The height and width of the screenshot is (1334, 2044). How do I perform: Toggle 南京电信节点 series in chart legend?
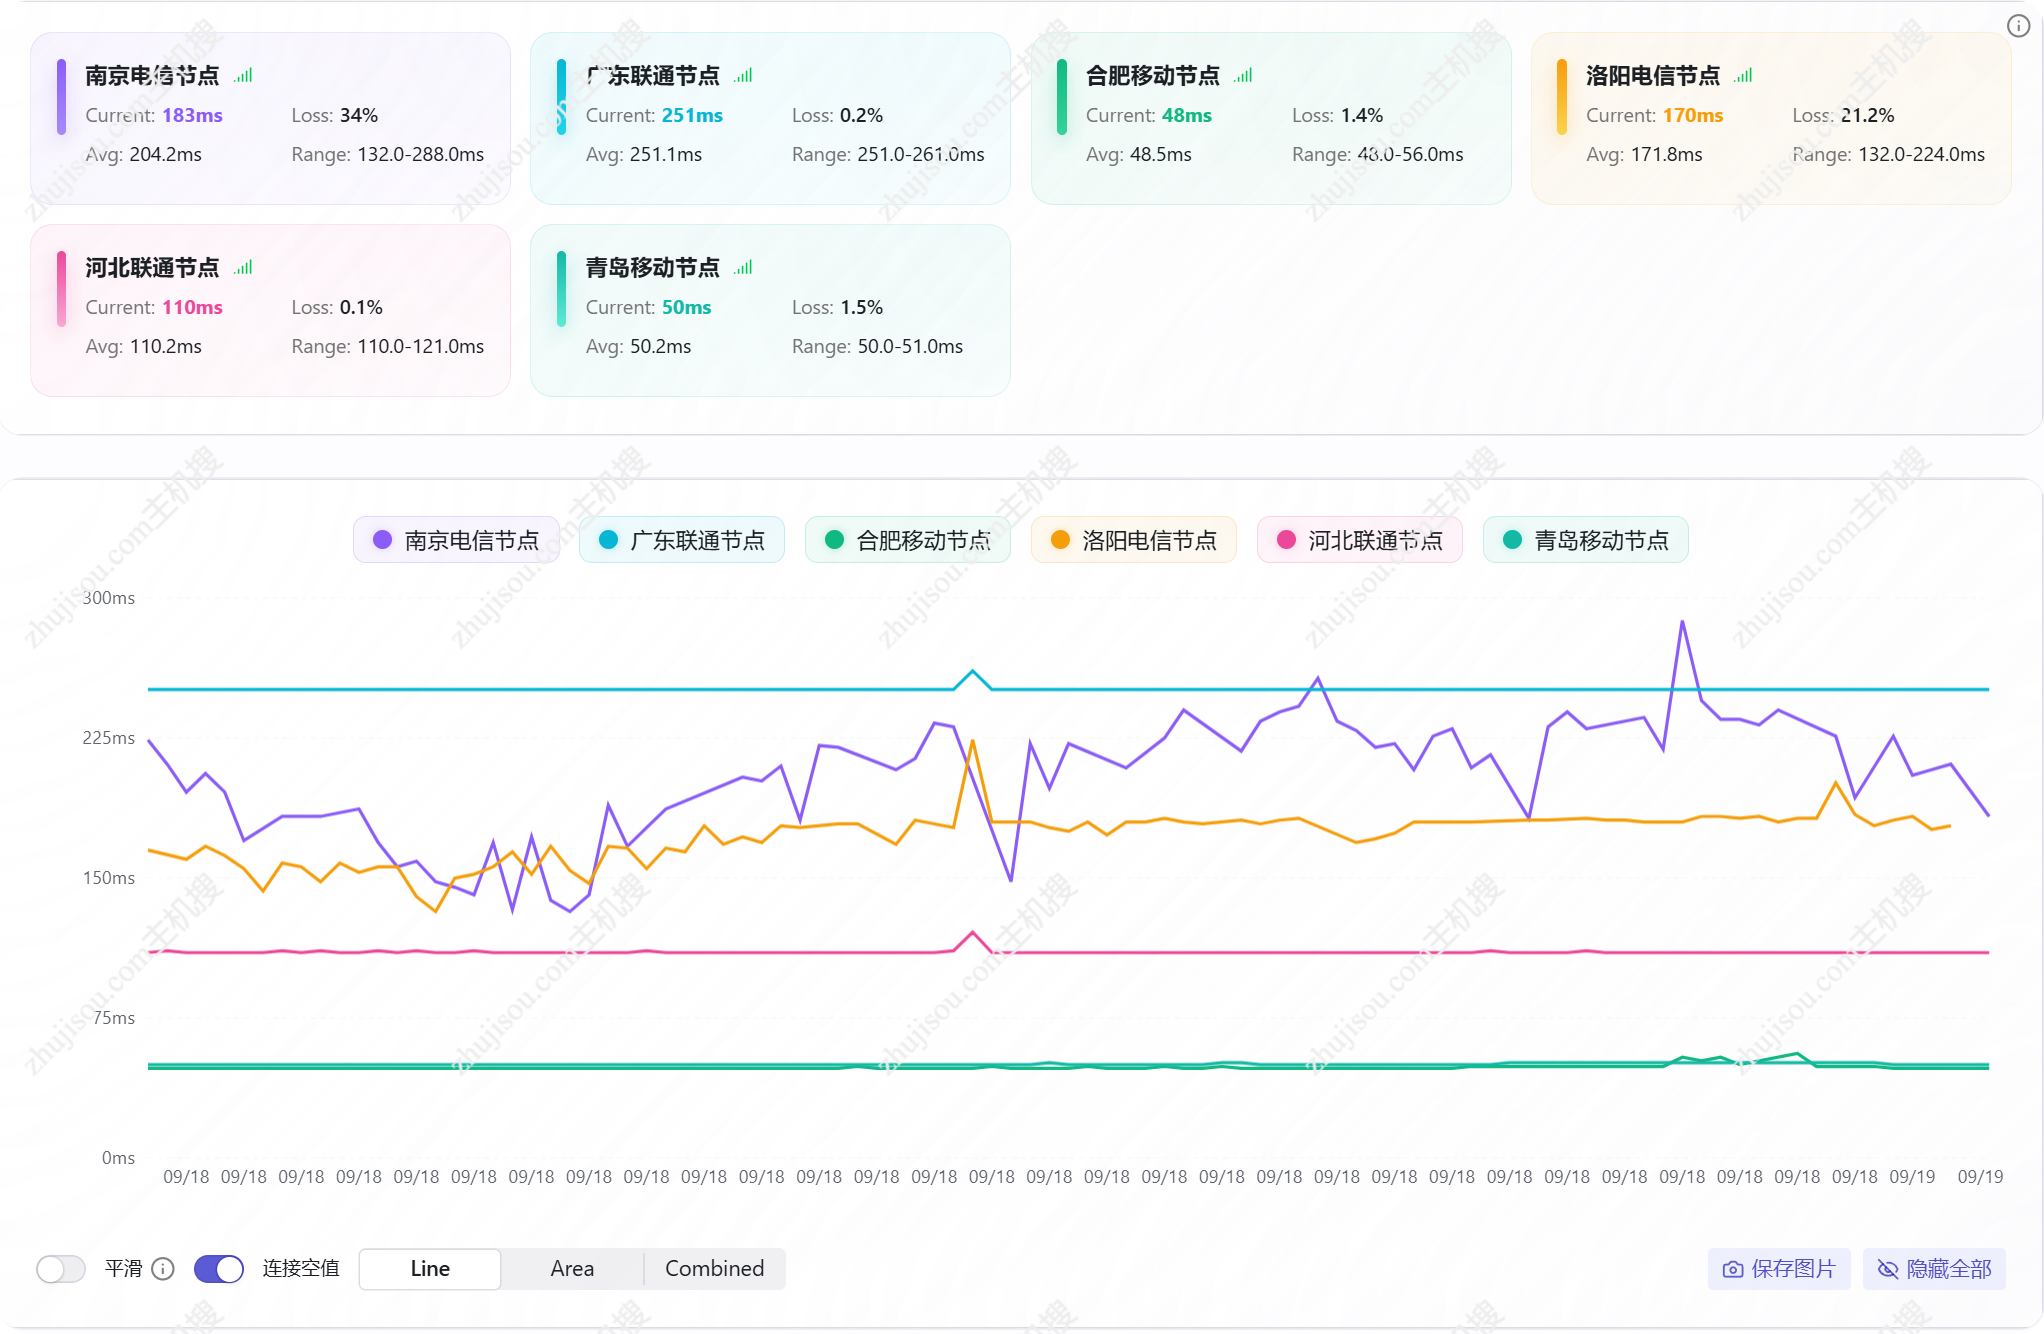(456, 540)
